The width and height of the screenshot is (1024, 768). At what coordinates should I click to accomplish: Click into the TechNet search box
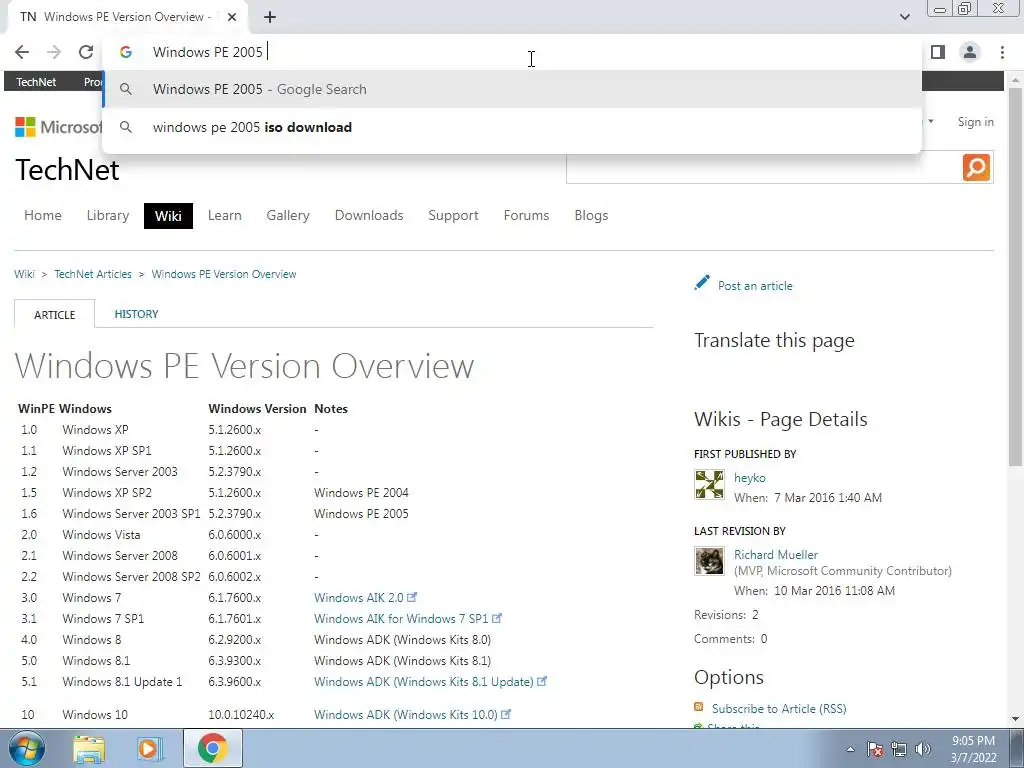tap(764, 168)
